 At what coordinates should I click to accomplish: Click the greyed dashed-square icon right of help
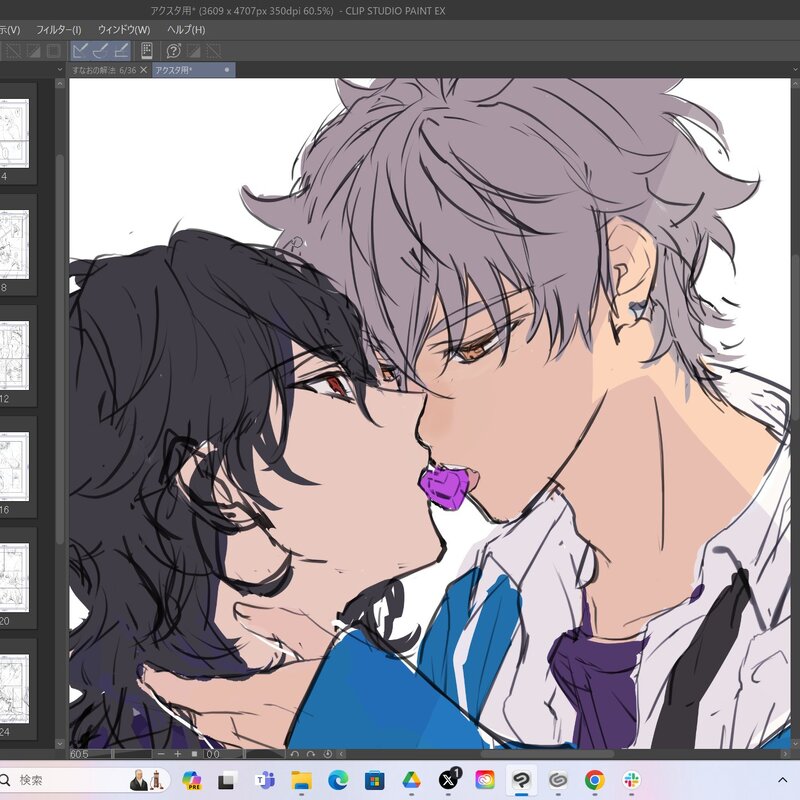click(213, 51)
